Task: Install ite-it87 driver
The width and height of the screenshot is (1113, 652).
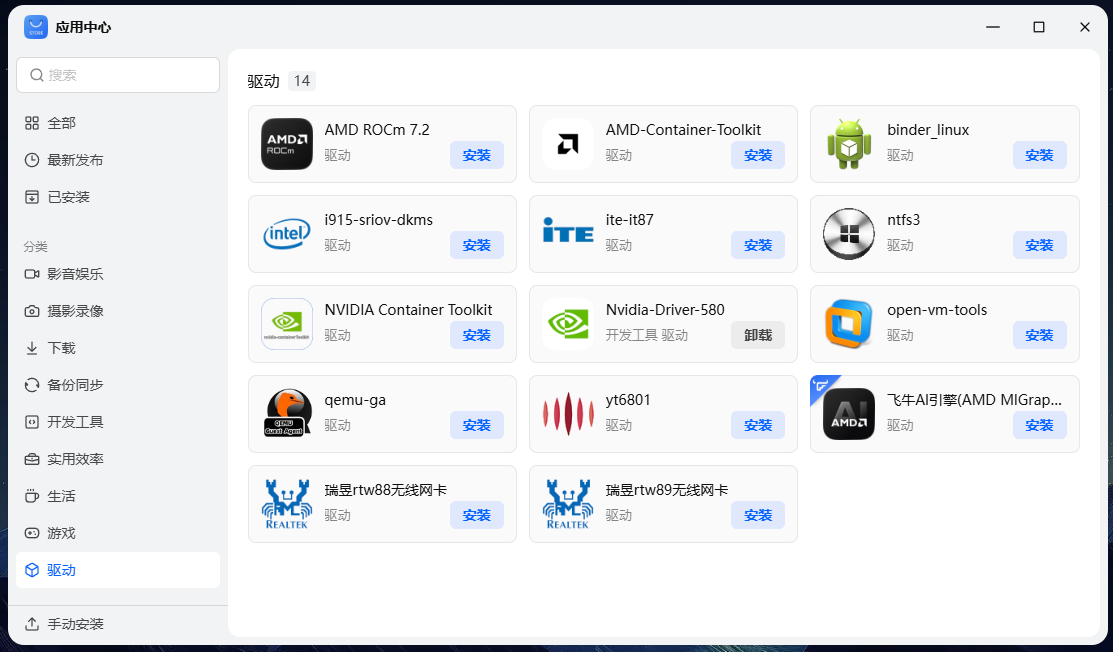Action: 758,245
